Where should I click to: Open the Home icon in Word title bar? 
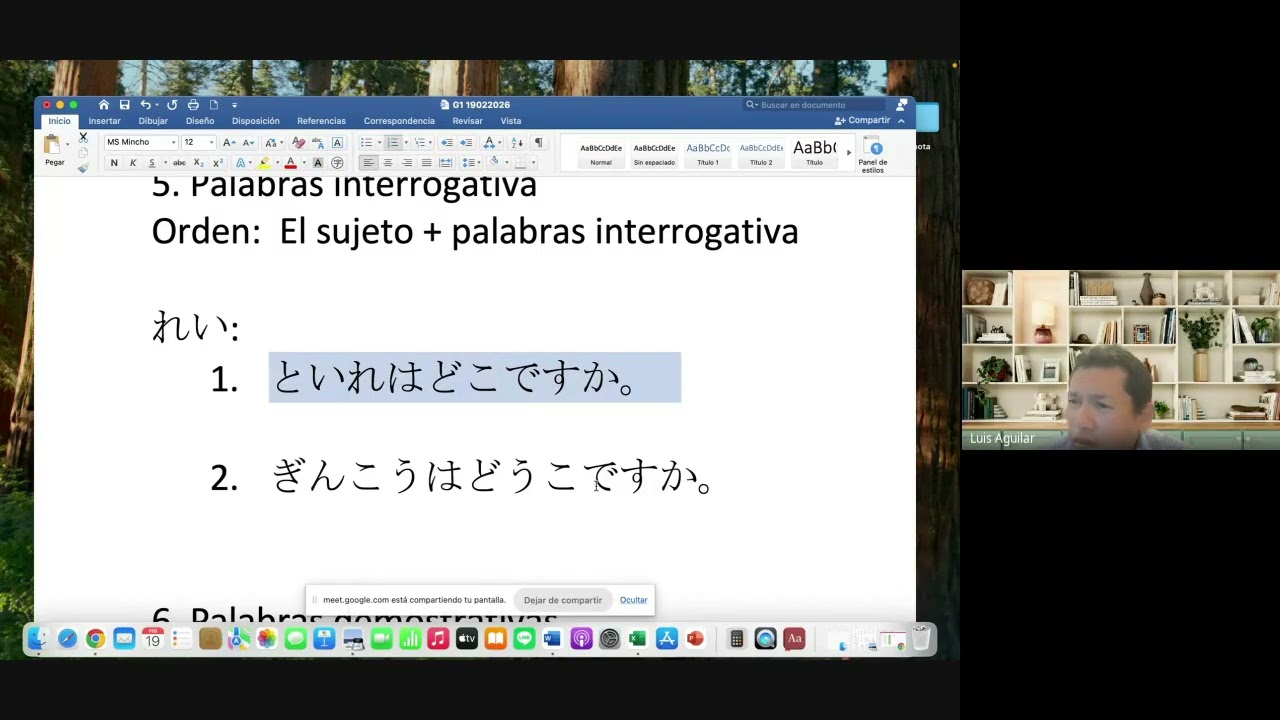(104, 105)
